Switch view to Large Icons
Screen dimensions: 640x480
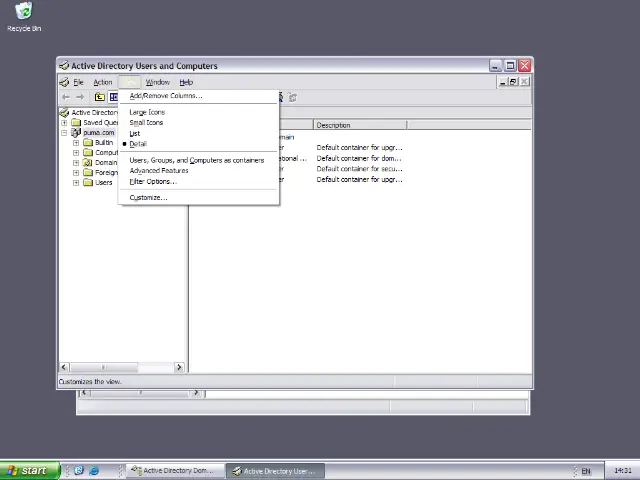tap(147, 112)
